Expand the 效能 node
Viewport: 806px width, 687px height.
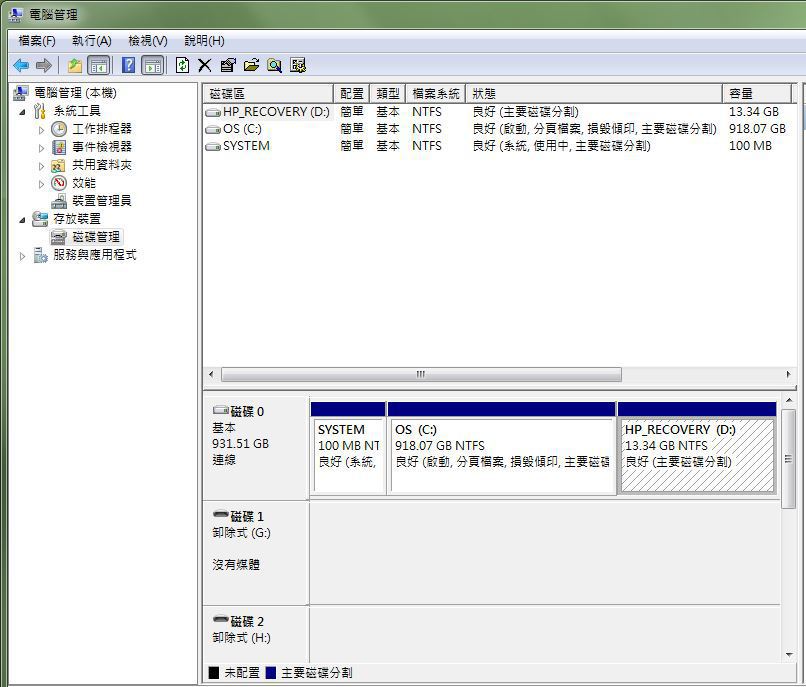point(42,184)
